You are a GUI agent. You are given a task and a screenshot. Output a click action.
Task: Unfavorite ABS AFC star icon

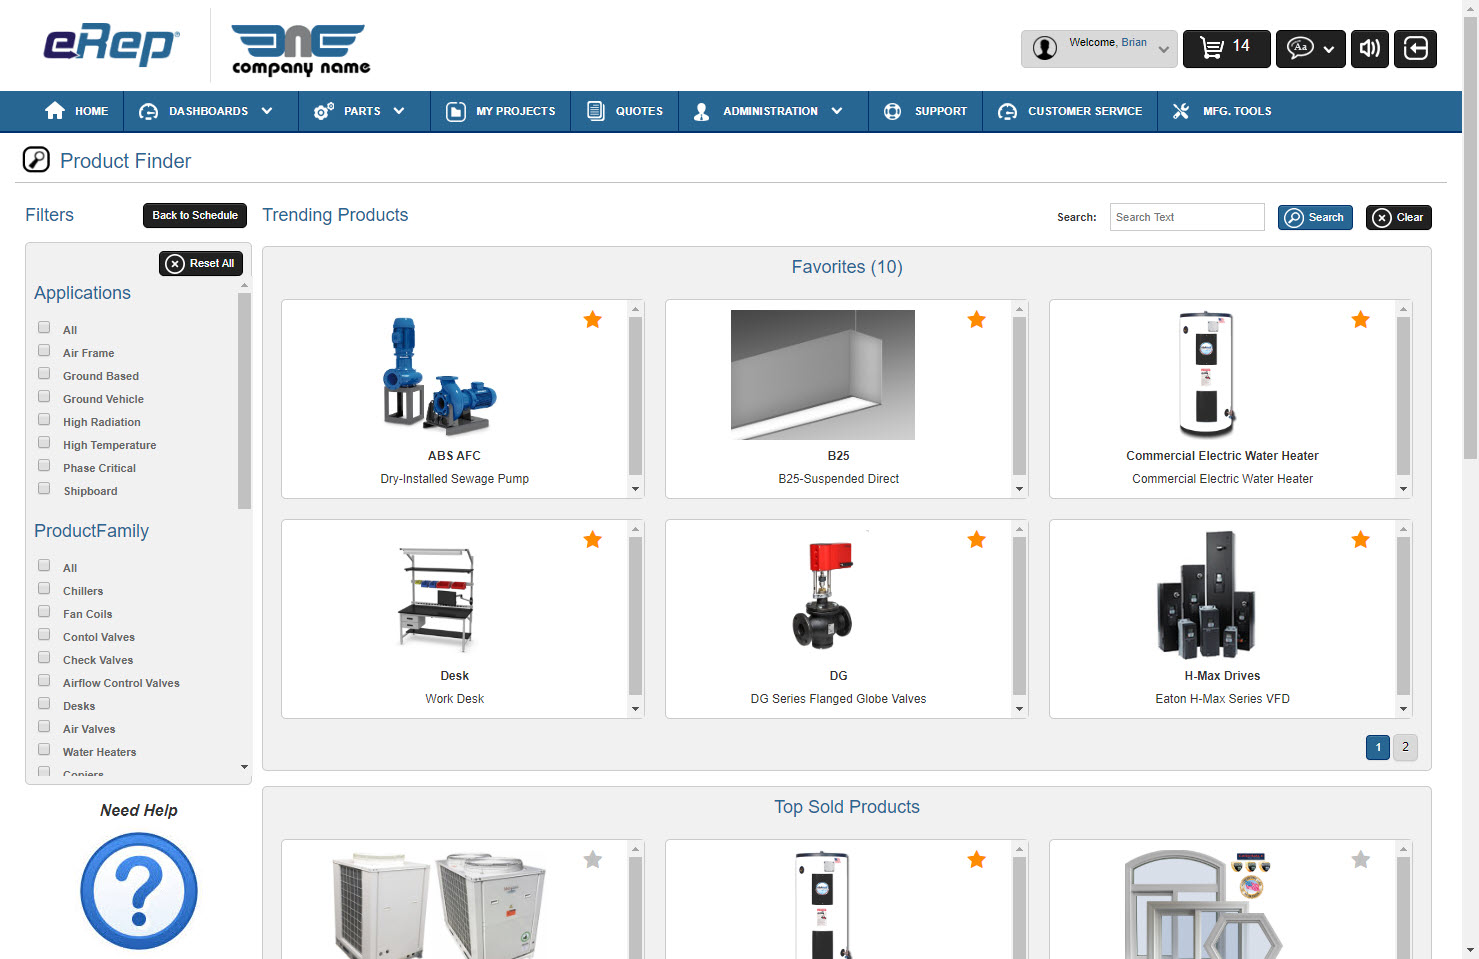(x=593, y=320)
